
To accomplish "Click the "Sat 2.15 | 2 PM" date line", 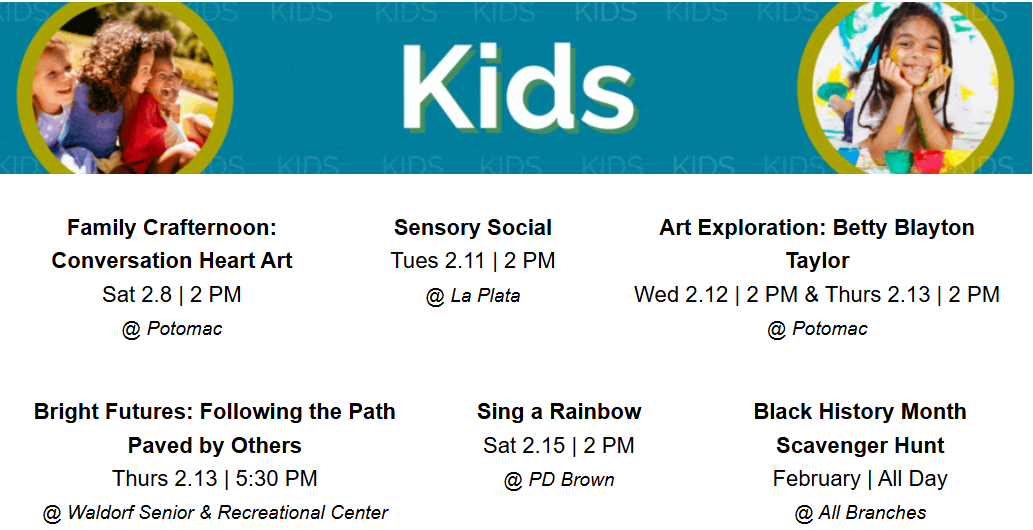I will (x=559, y=446).
